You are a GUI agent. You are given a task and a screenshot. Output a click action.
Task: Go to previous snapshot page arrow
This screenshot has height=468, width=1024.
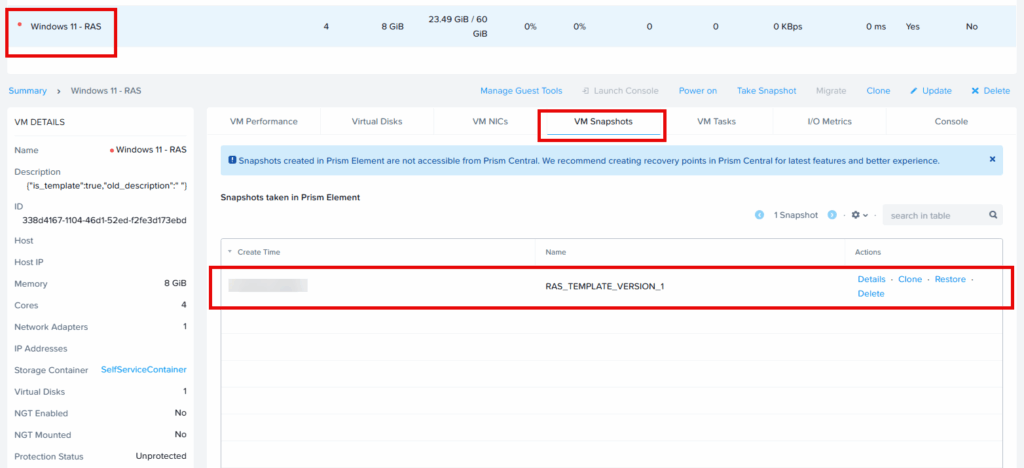click(760, 215)
